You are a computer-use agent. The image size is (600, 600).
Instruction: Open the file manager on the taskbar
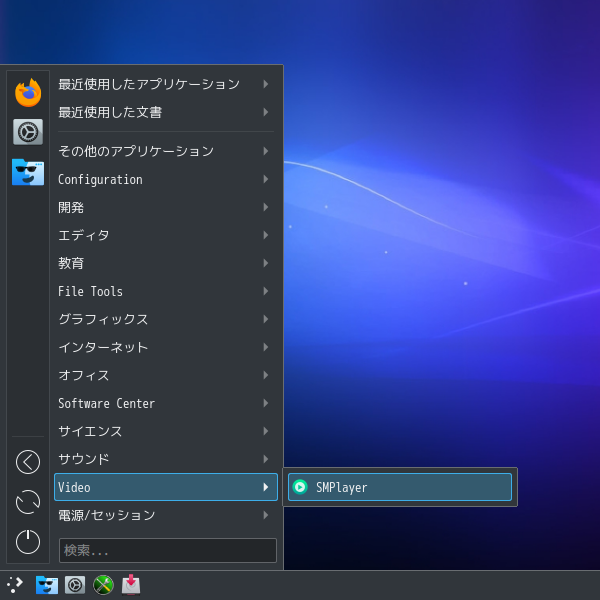pos(47,585)
